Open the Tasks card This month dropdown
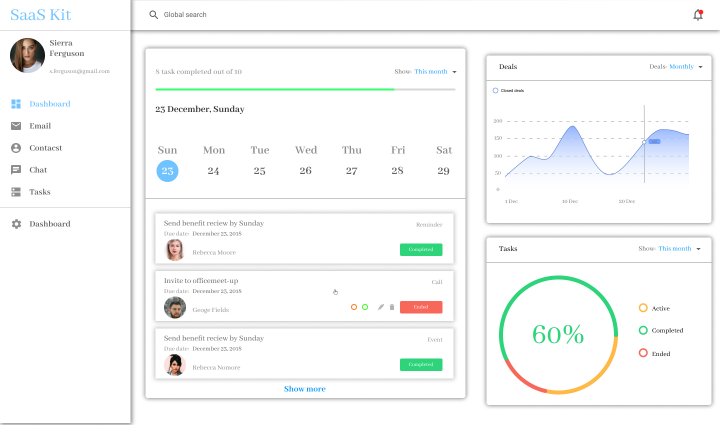Viewport: 720px width, 425px height. (680, 248)
